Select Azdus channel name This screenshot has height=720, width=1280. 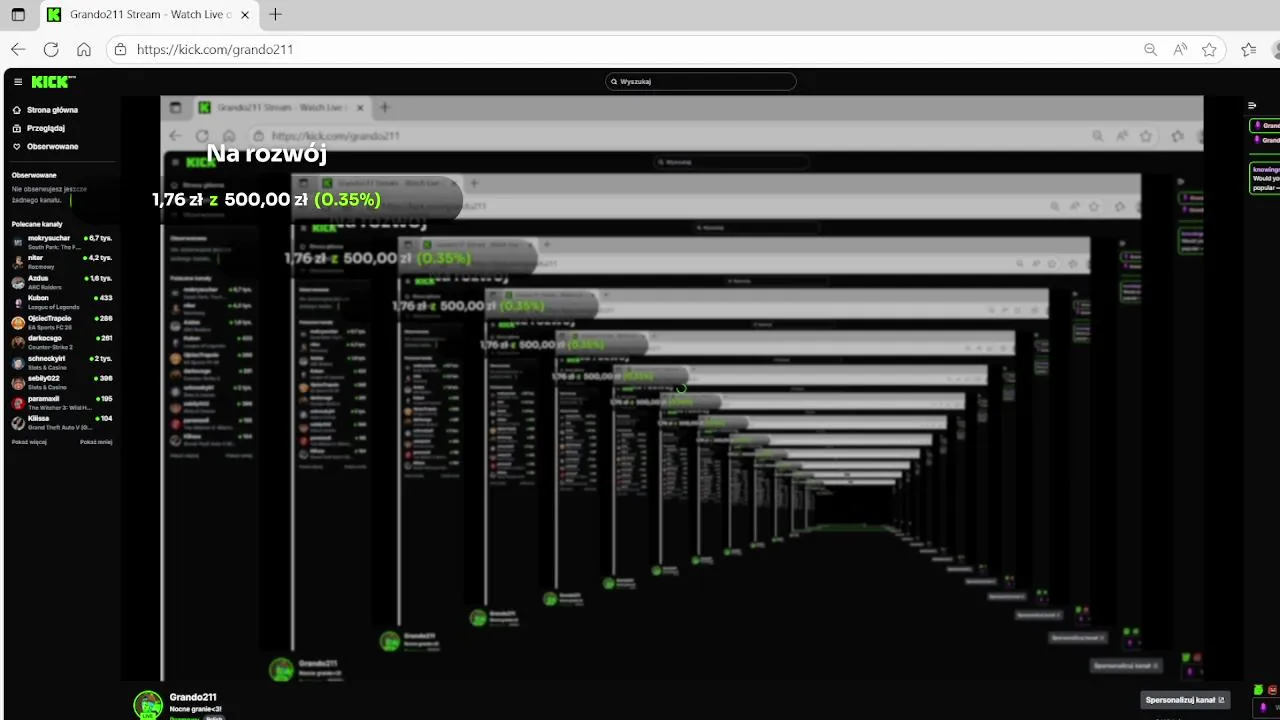click(x=38, y=278)
